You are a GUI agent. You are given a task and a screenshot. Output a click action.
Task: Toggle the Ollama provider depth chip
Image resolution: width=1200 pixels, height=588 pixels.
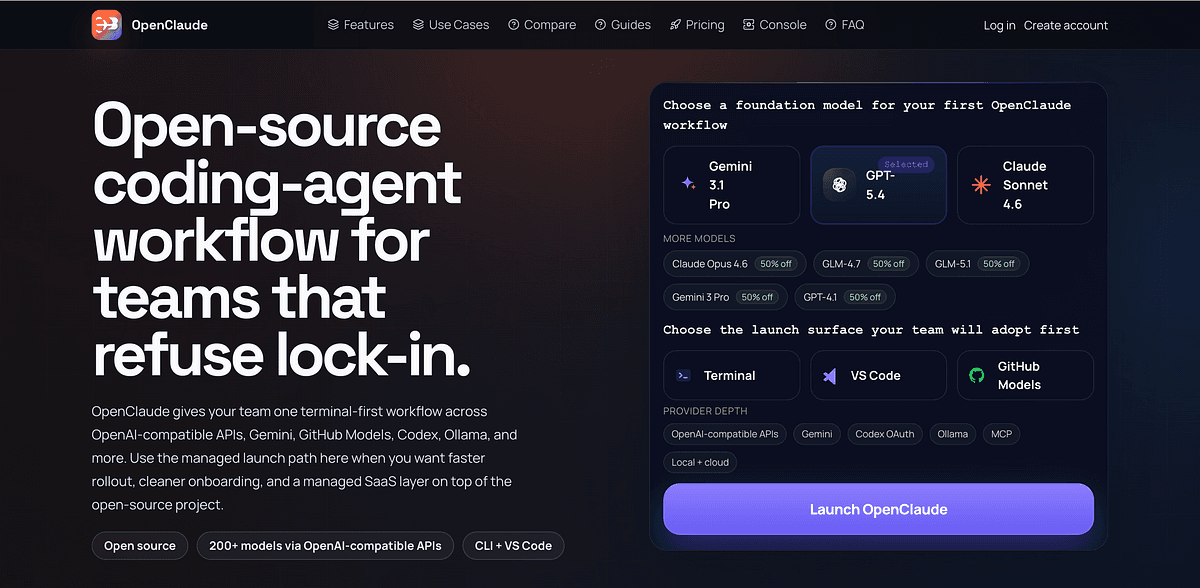(x=952, y=433)
